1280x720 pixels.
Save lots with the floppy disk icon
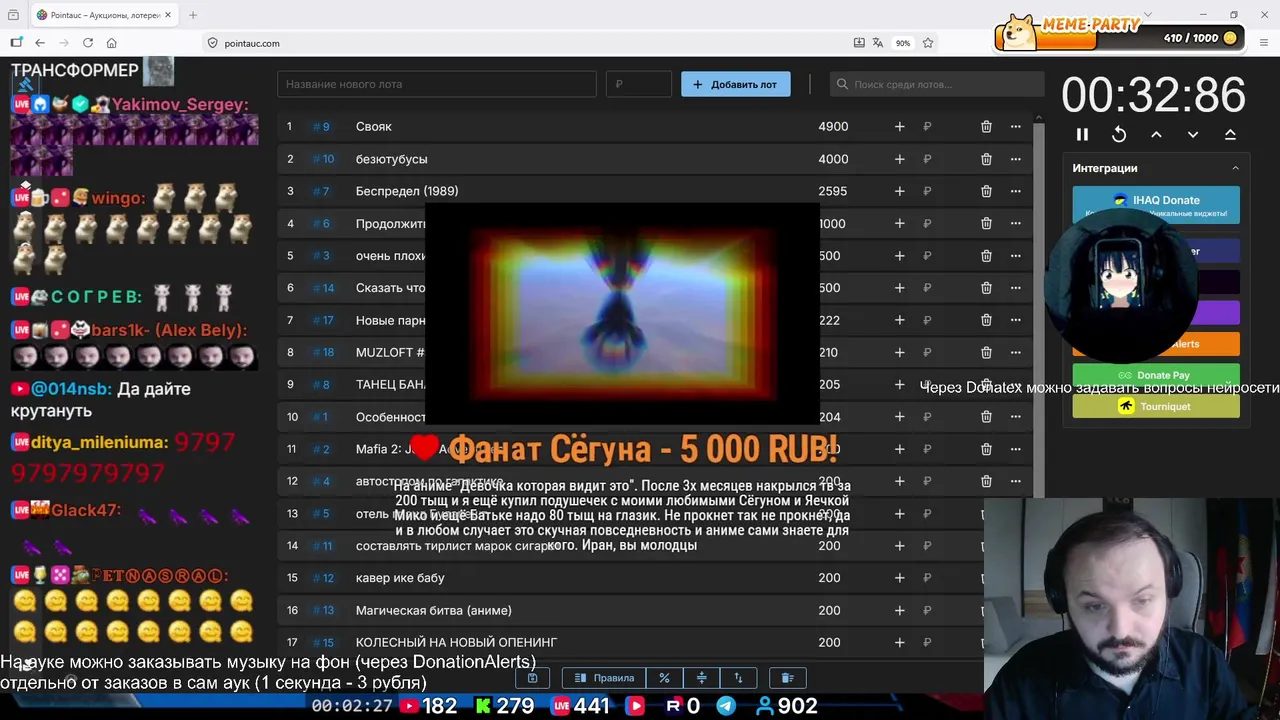click(533, 678)
